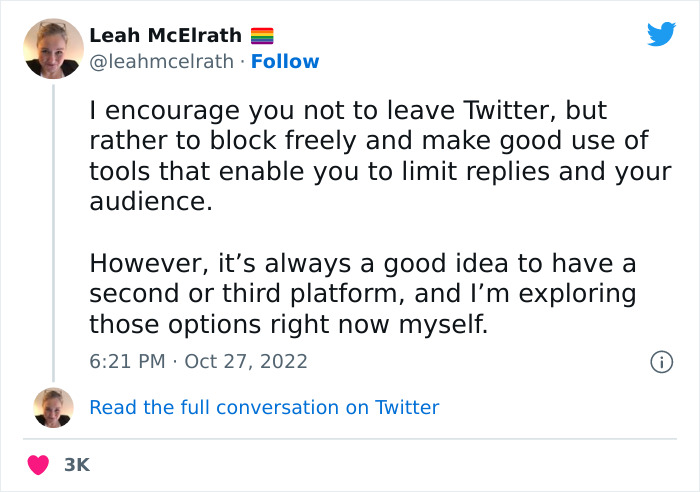Read the full conversation on Twitter
The image size is (700, 492).
264,407
